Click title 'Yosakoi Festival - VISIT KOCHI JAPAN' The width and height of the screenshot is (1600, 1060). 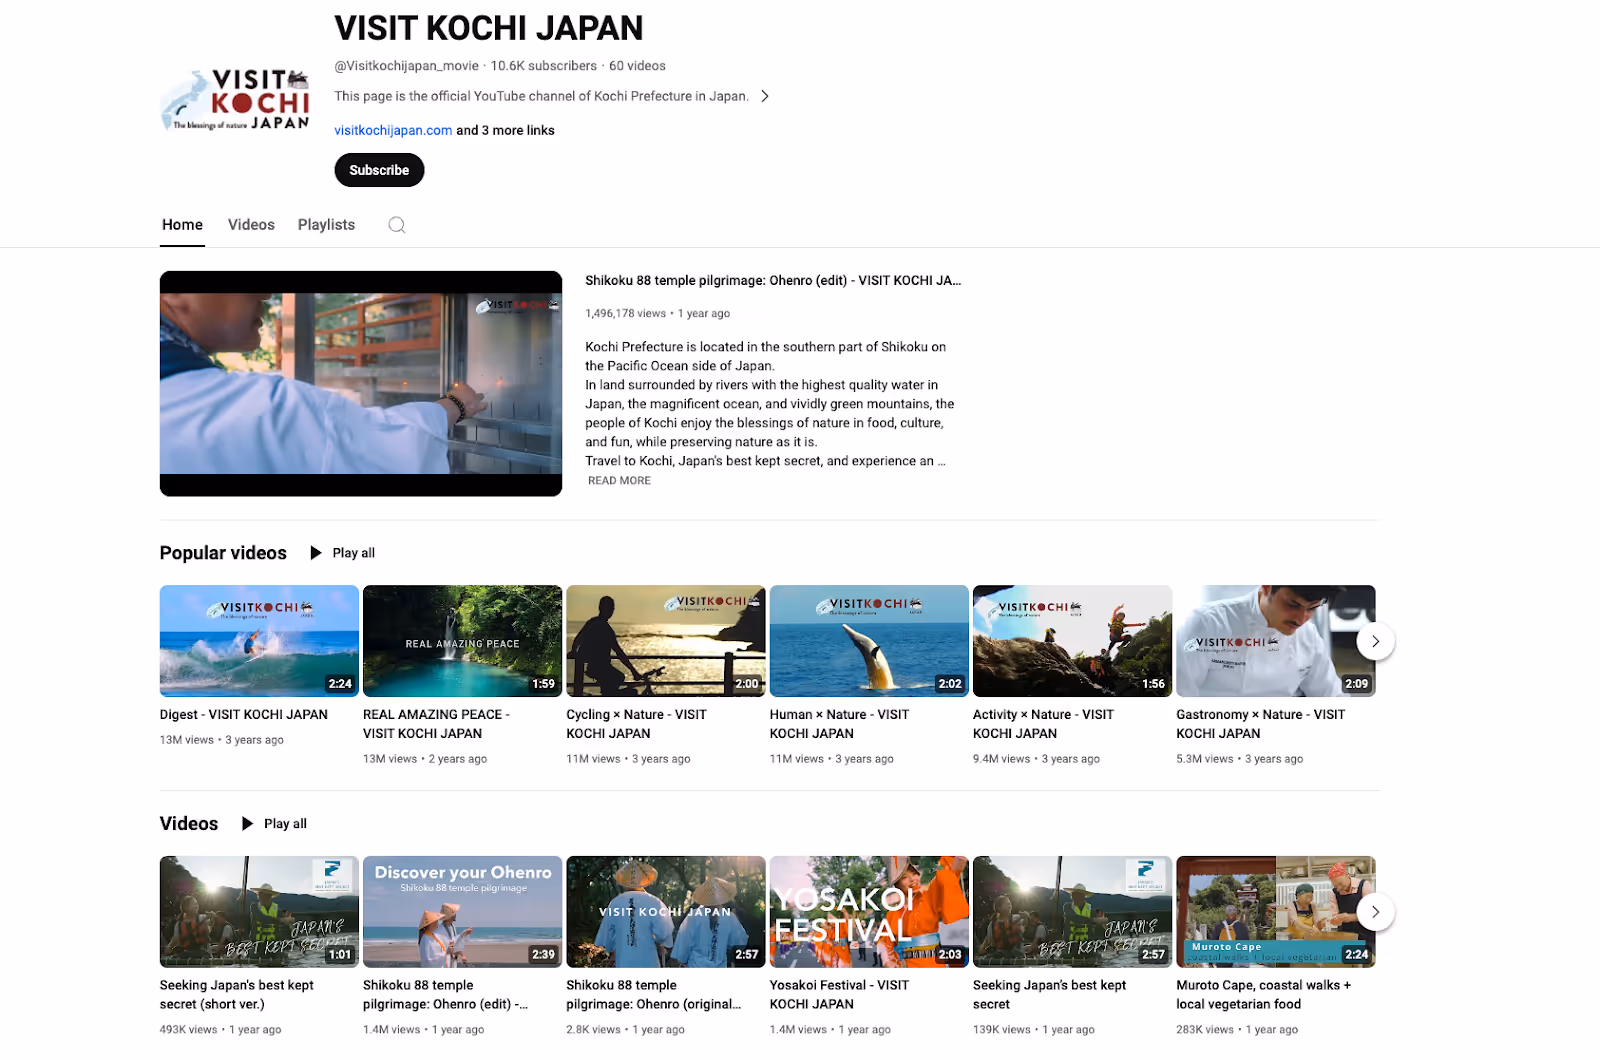840,995
